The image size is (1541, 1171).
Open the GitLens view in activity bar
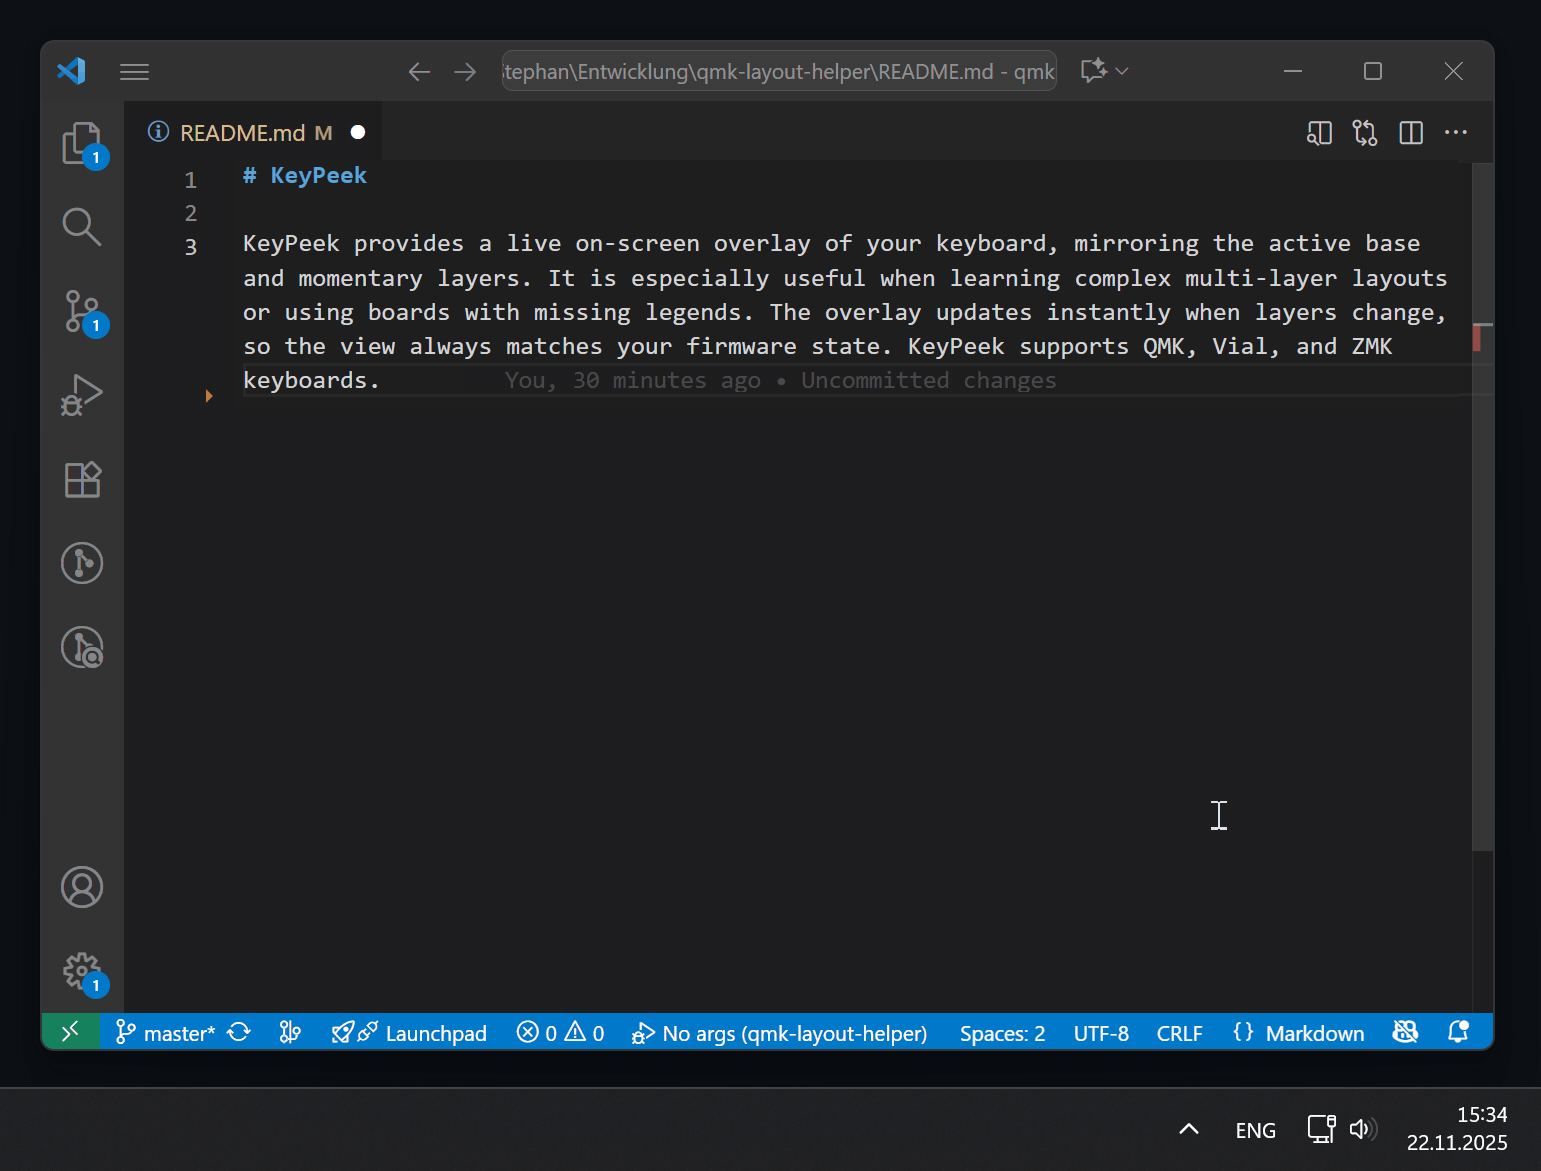[82, 563]
